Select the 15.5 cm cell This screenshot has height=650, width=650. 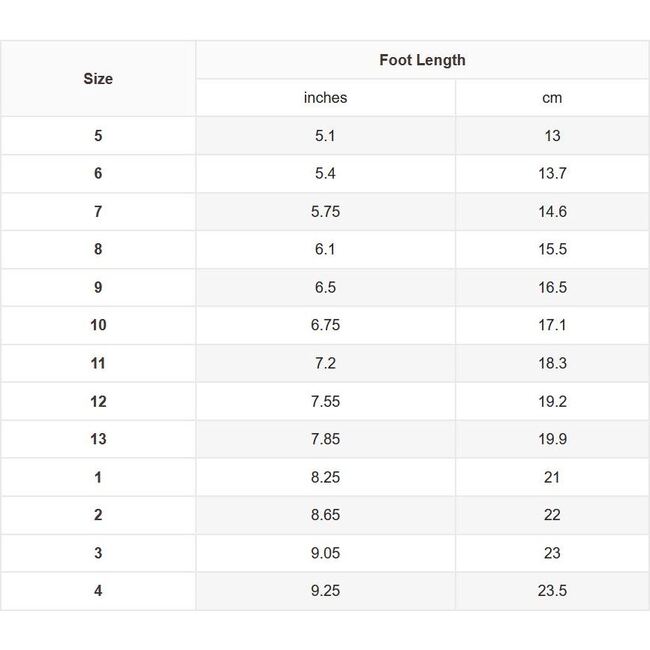552,250
